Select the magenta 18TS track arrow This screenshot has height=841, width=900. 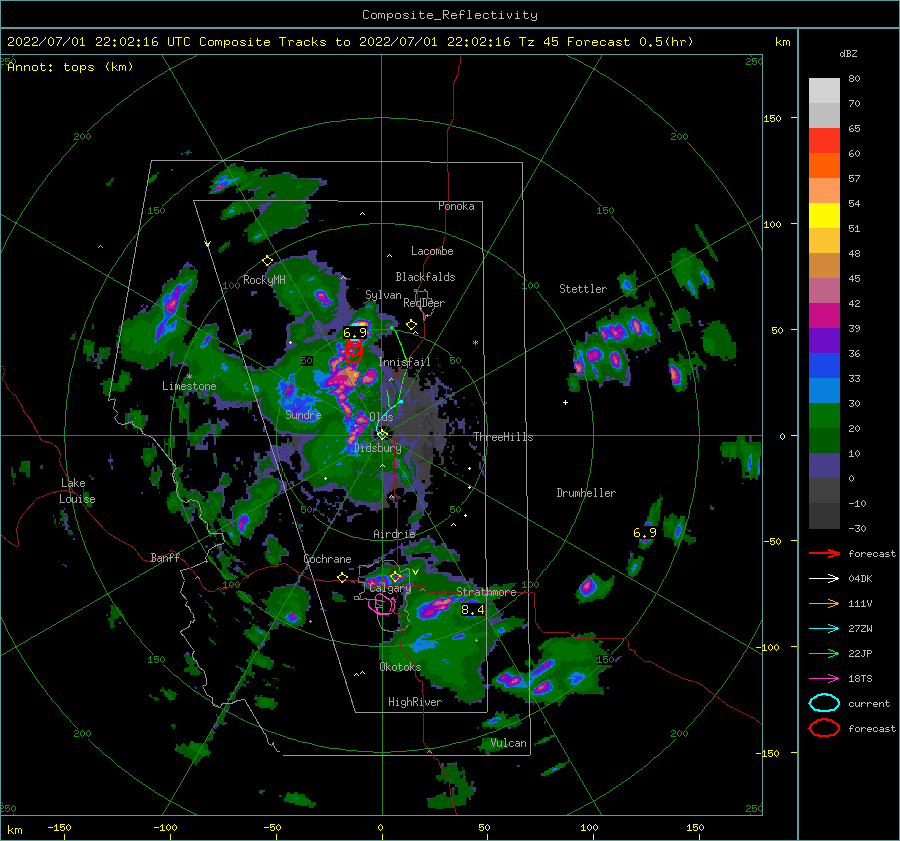pos(824,679)
